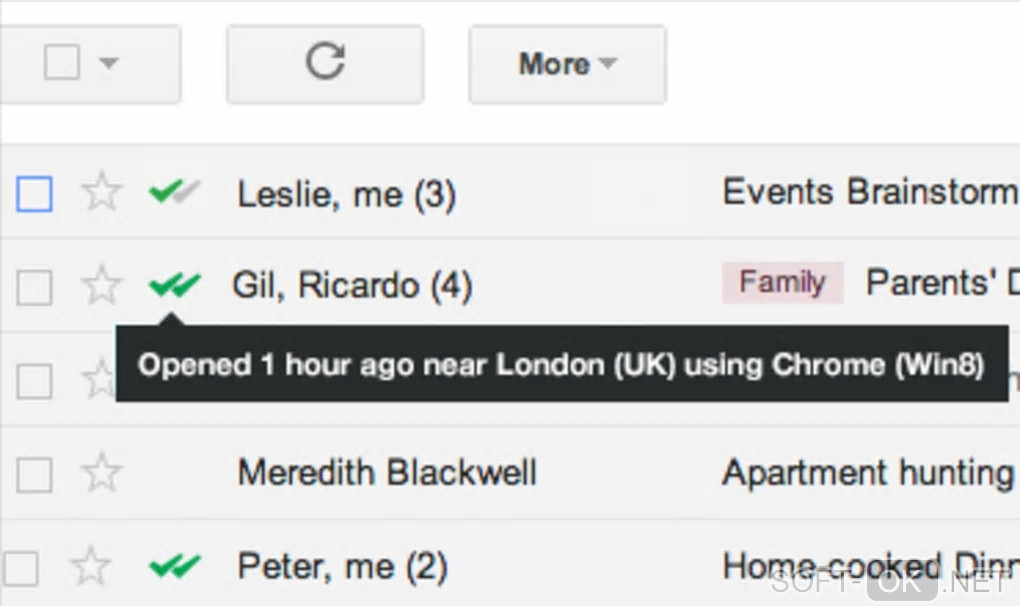This screenshot has height=606, width=1020.
Task: Click double green checkmarks beside Gil, Ricardo
Action: coord(174,286)
